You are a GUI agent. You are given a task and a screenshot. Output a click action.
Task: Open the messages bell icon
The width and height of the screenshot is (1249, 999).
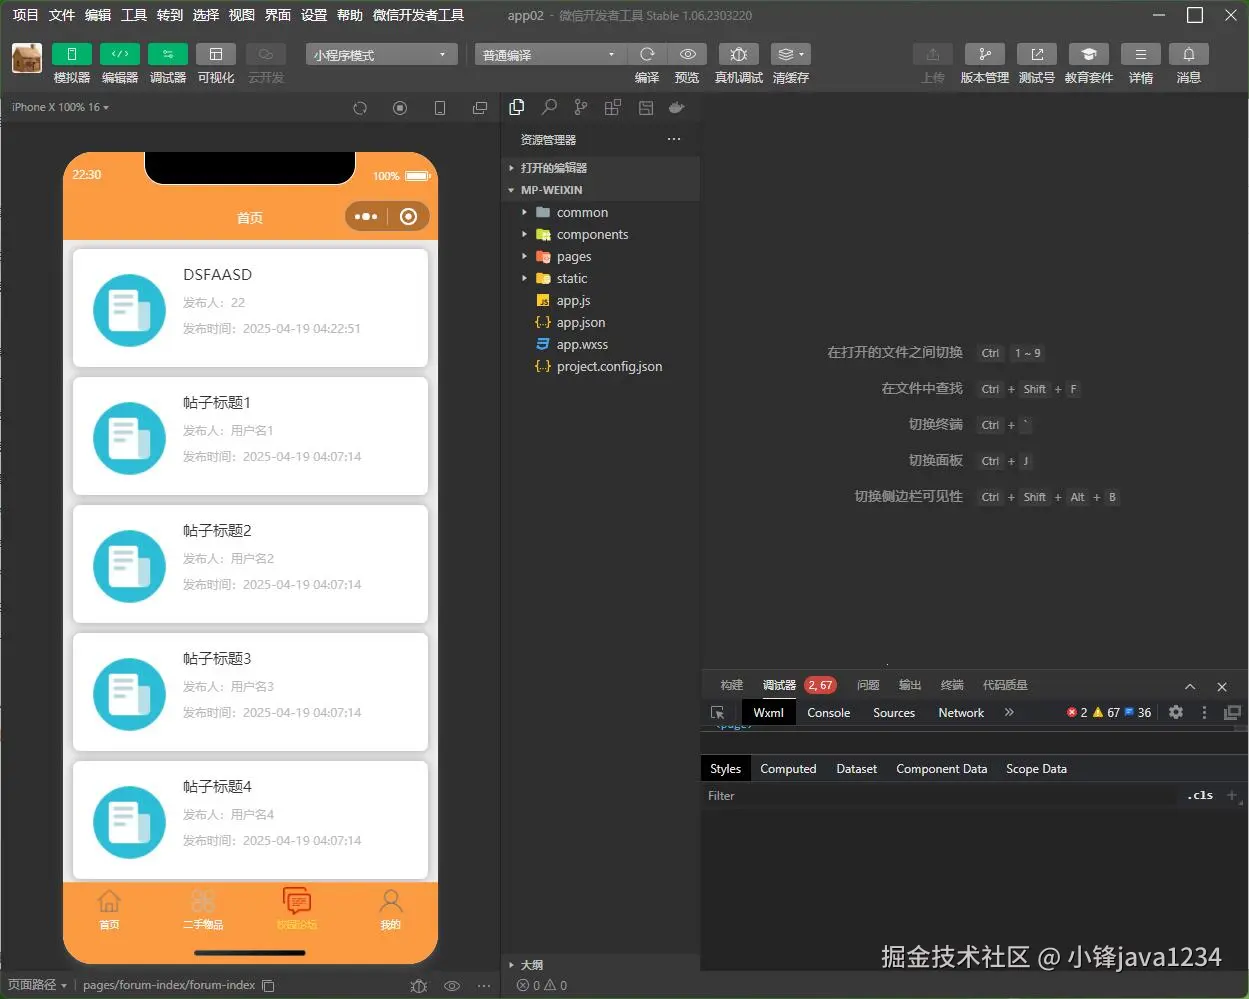1188,54
